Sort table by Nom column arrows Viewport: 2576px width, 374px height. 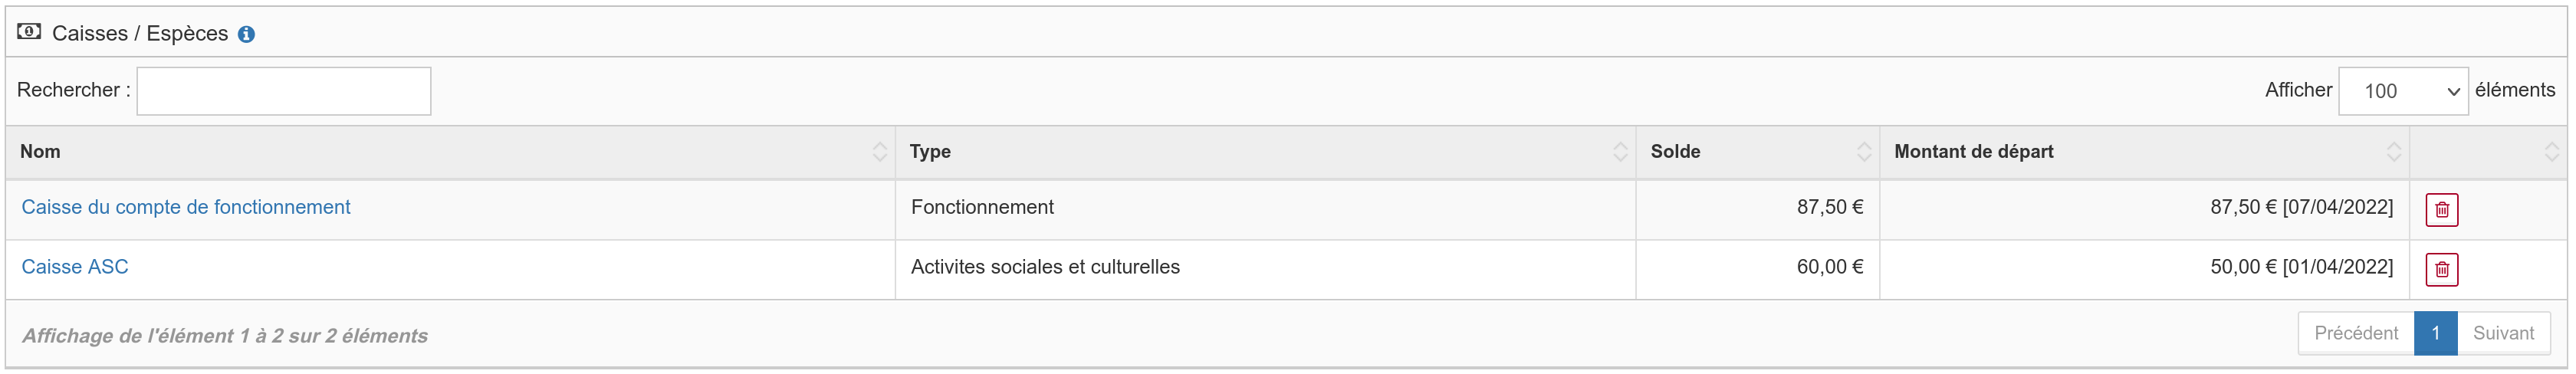click(x=879, y=152)
